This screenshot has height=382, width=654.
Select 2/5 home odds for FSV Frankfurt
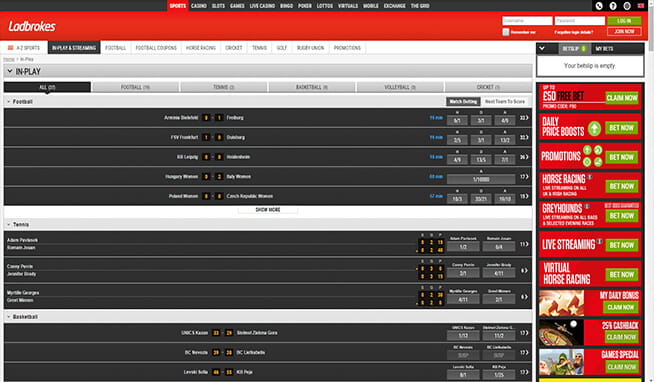[457, 140]
